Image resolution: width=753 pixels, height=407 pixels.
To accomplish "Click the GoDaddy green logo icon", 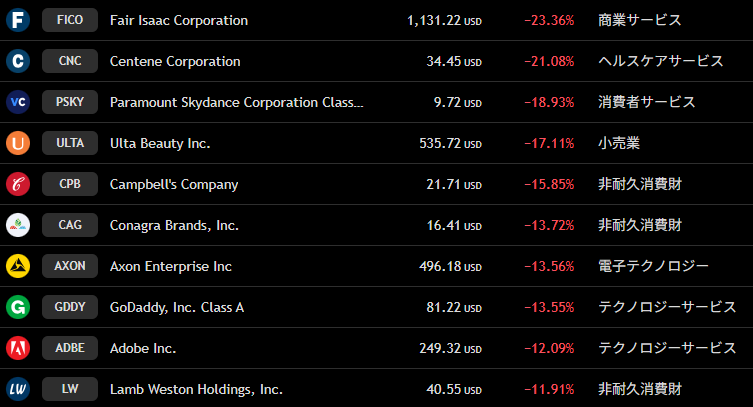I will pyautogui.click(x=18, y=307).
